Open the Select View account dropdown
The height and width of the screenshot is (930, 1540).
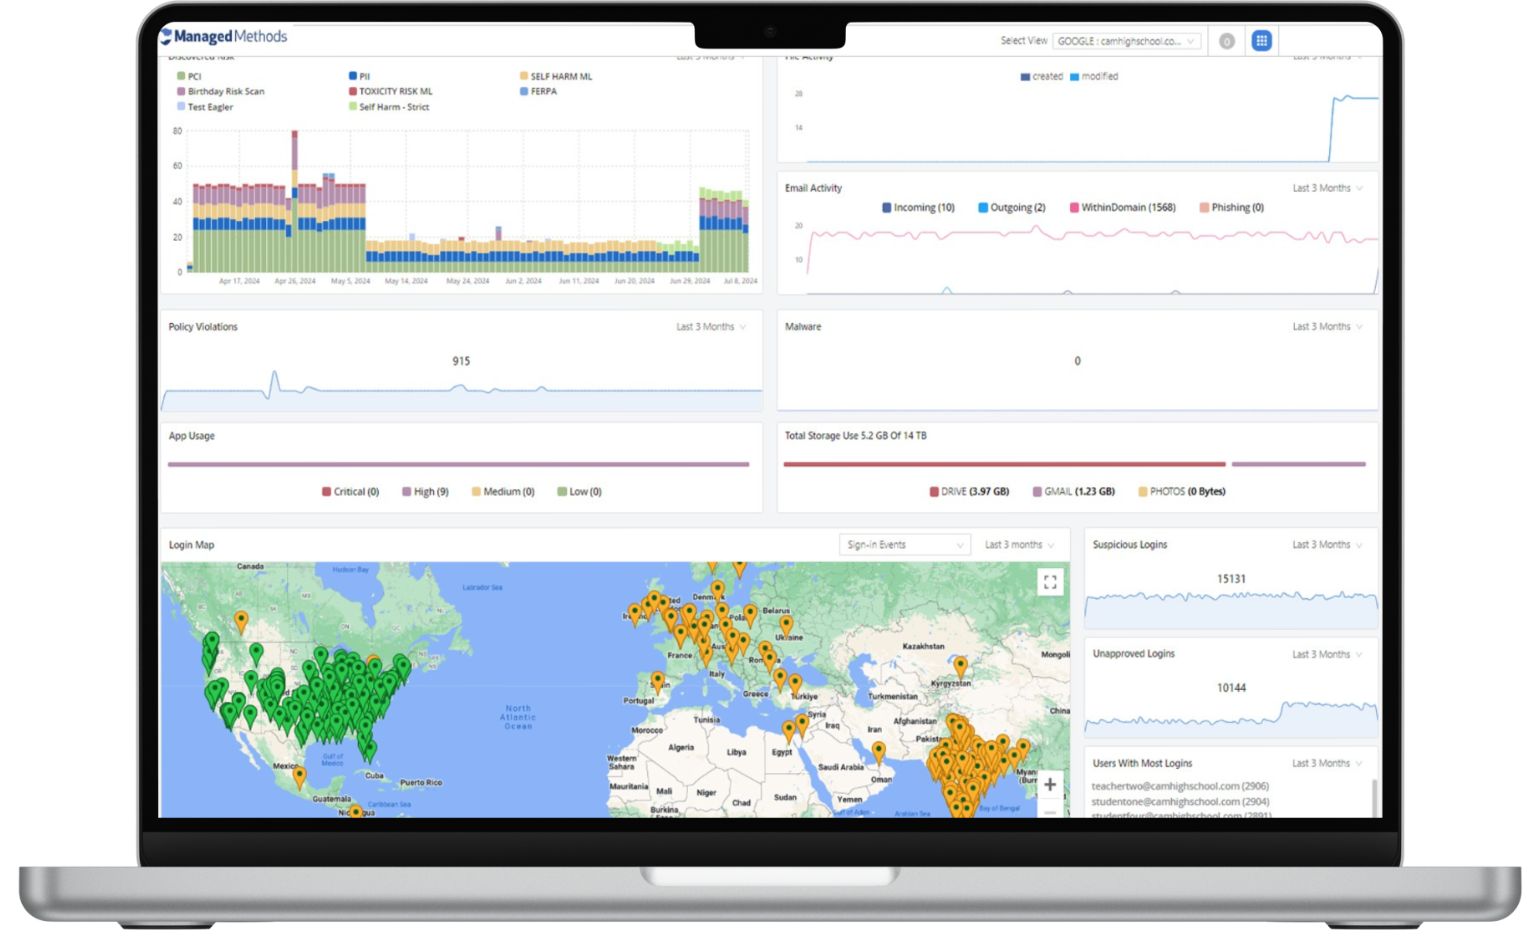coord(1126,41)
